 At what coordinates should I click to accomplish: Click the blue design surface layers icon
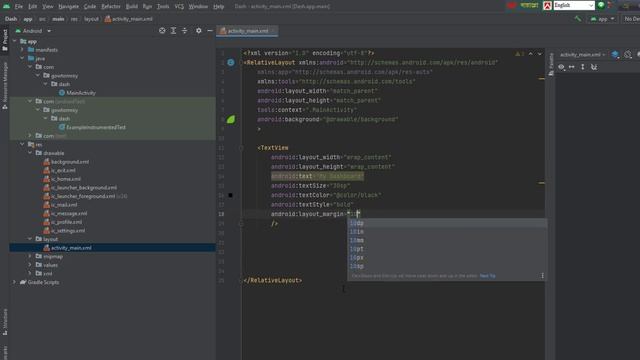click(x=615, y=54)
